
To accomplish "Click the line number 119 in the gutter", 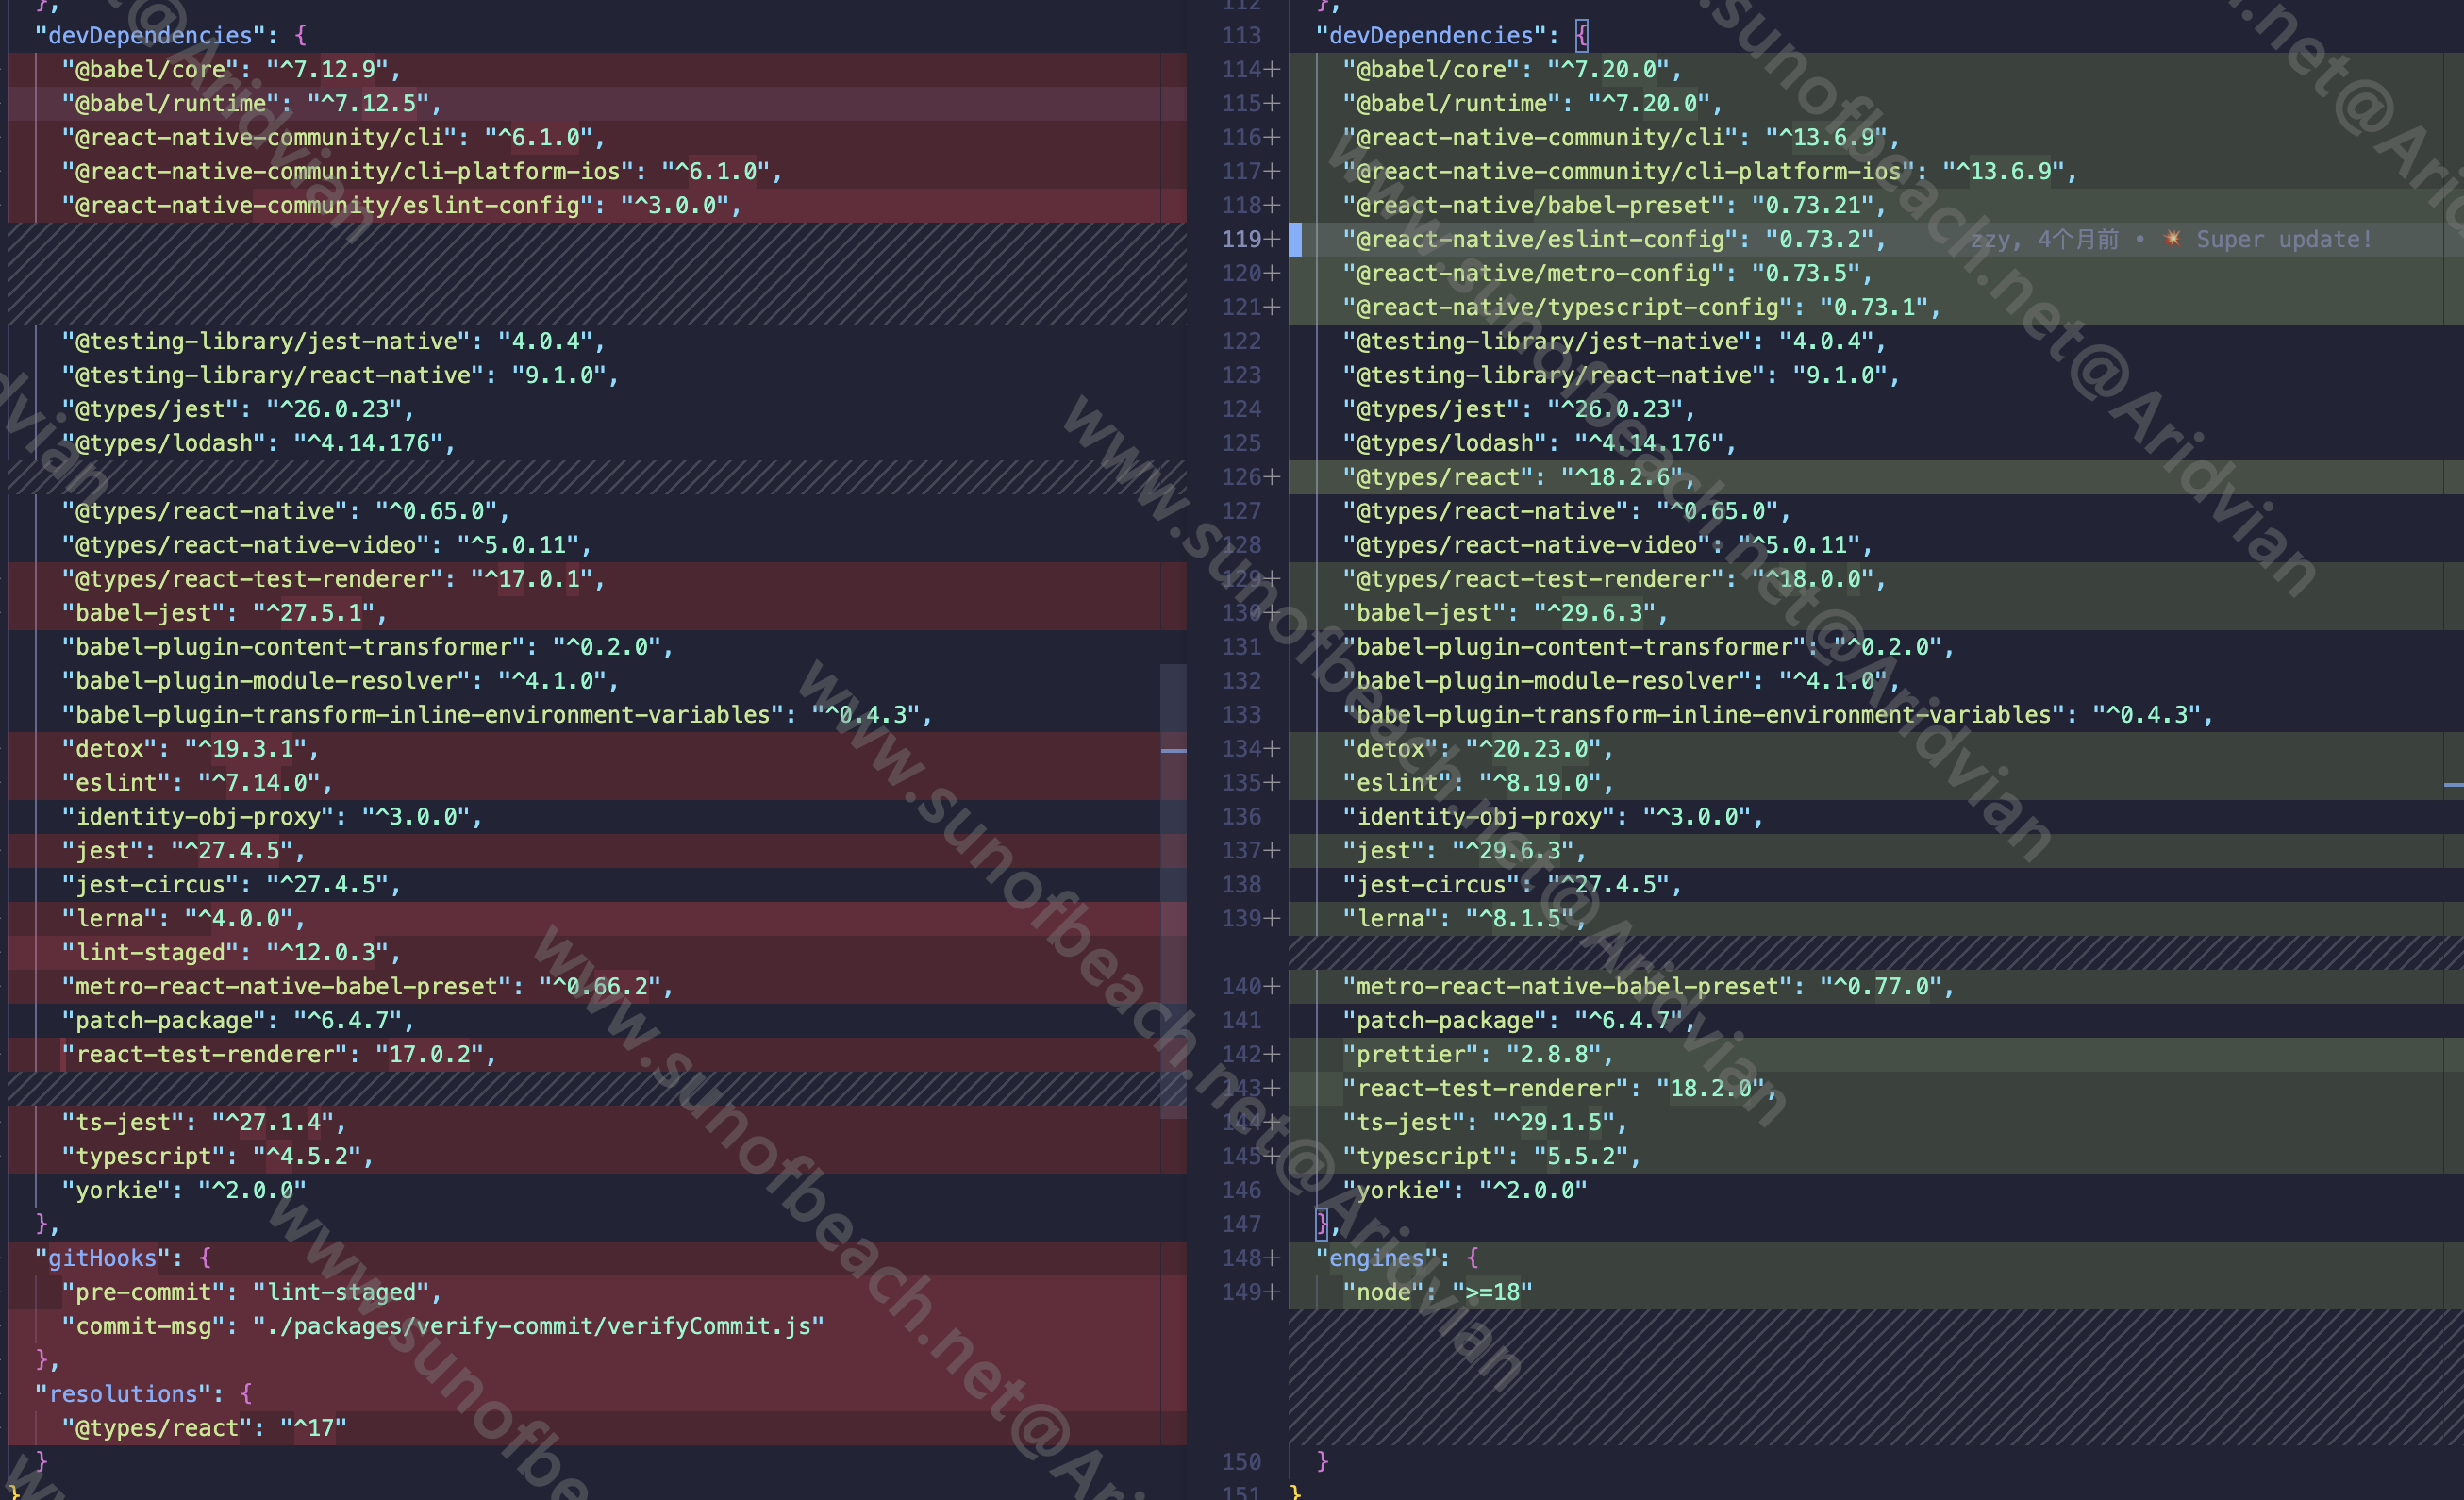I will coord(1241,239).
